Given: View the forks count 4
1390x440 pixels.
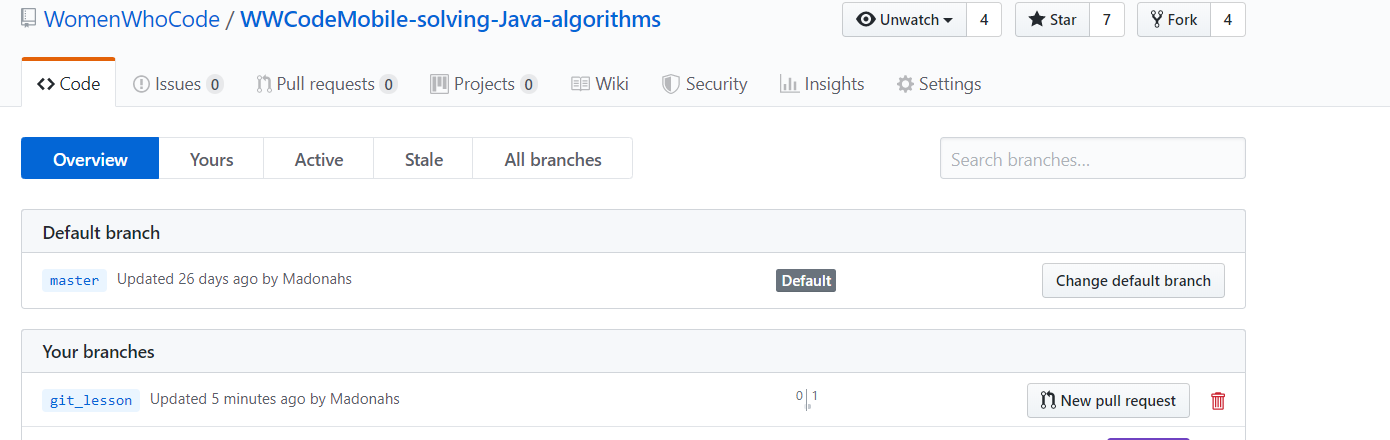Looking at the screenshot, I should point(1228,19).
